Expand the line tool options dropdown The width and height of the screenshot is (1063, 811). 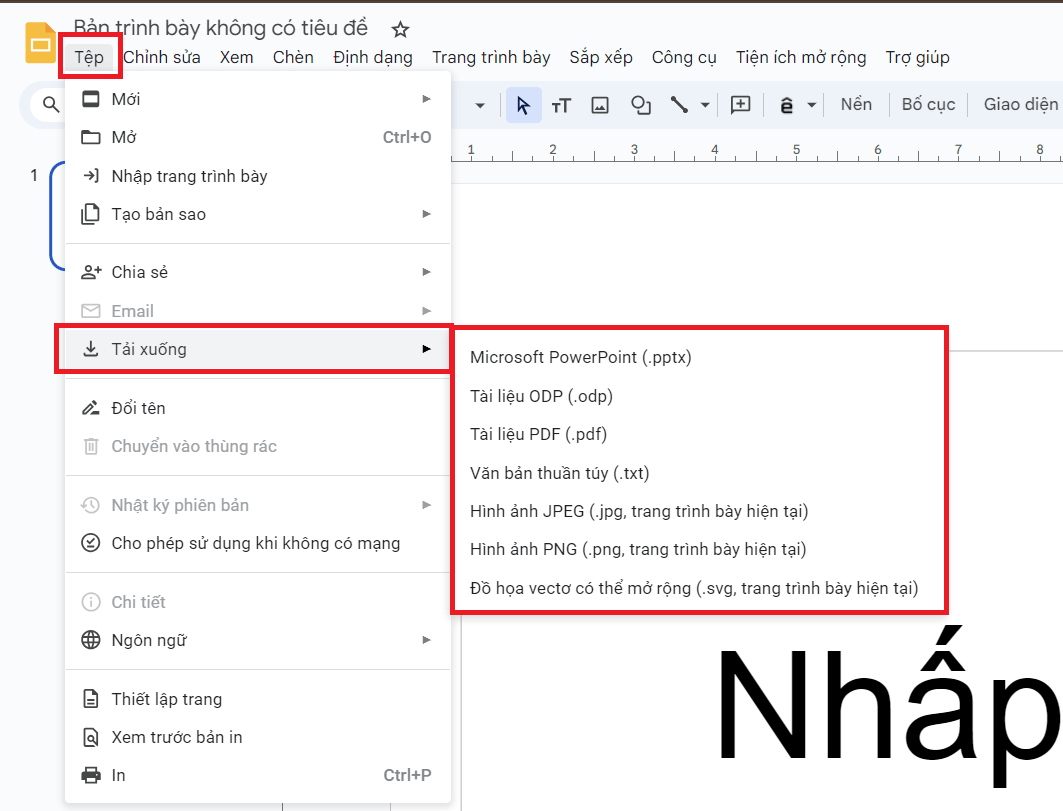(706, 104)
